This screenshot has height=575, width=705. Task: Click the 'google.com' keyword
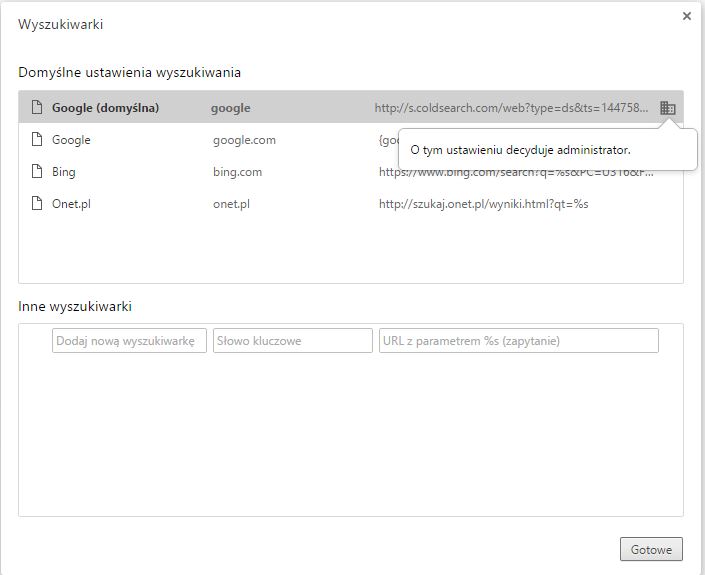point(244,140)
